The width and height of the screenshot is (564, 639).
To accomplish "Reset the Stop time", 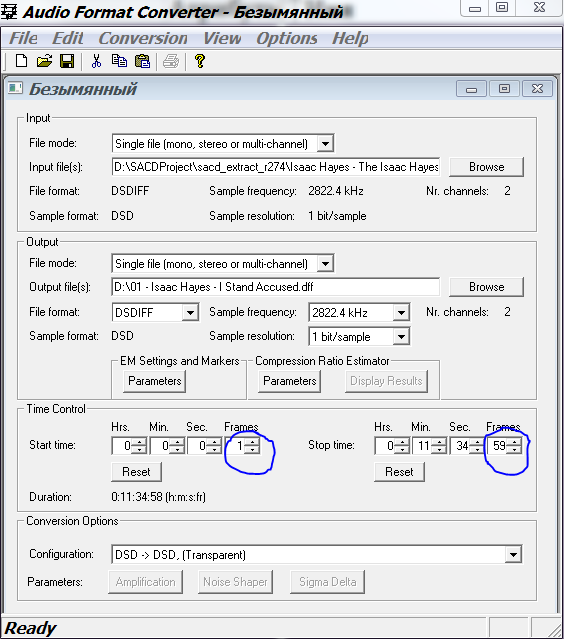I will pyautogui.click(x=399, y=472).
